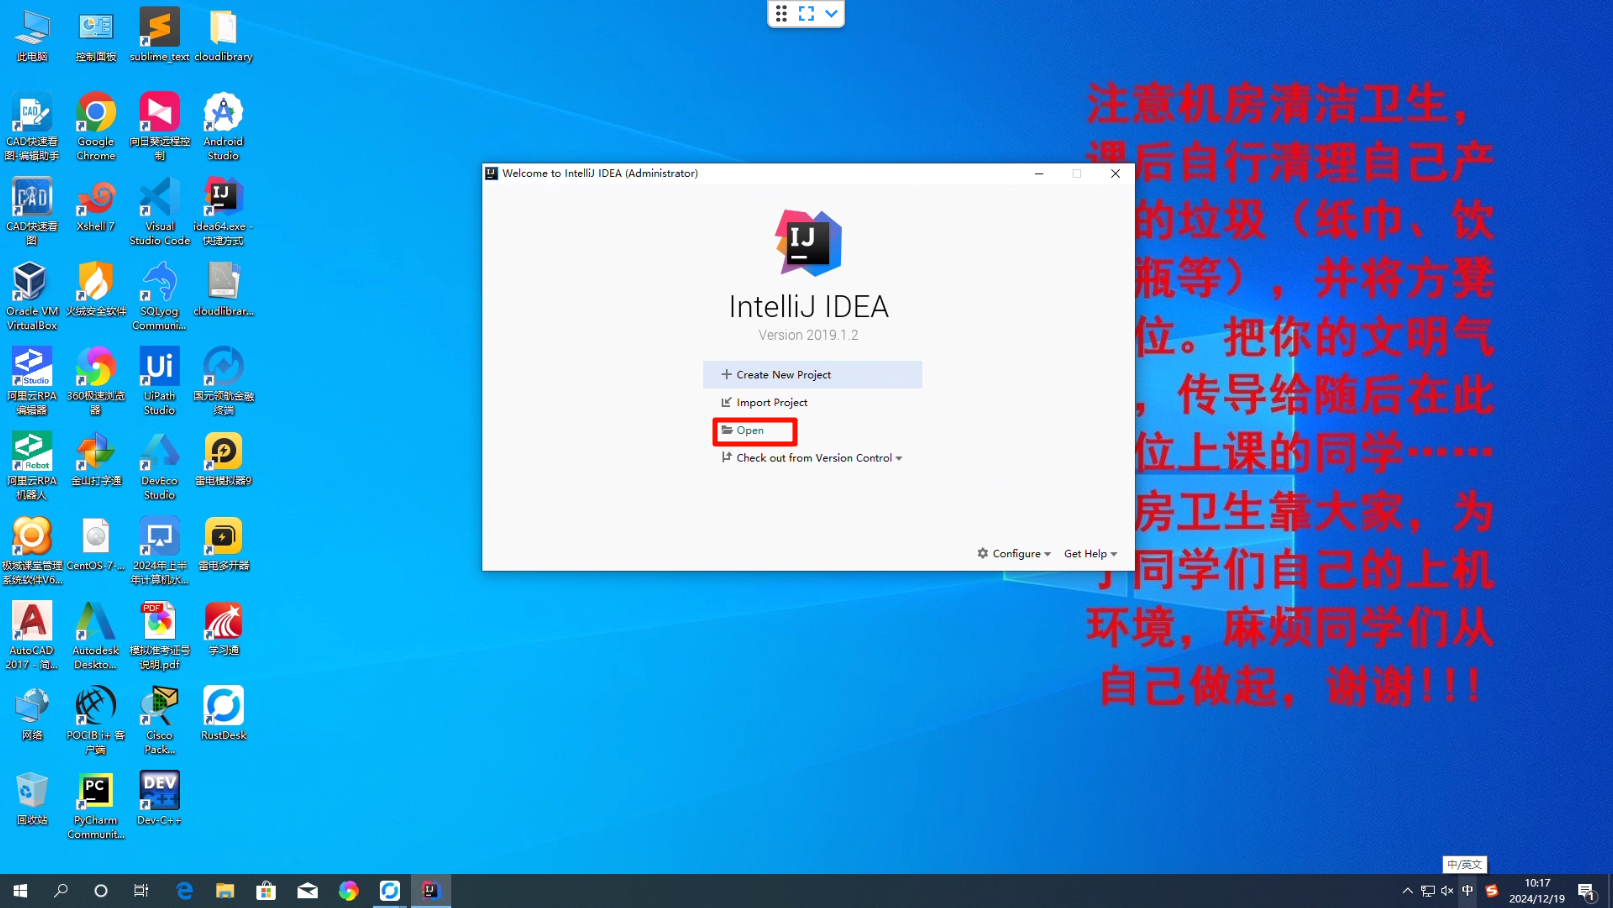
Task: Choose Import Project option
Action: click(764, 403)
